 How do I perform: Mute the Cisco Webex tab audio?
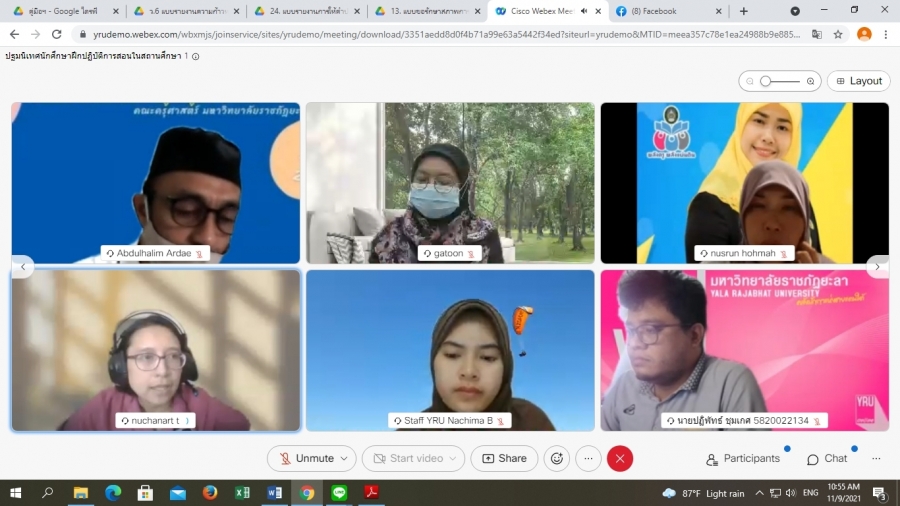point(583,11)
